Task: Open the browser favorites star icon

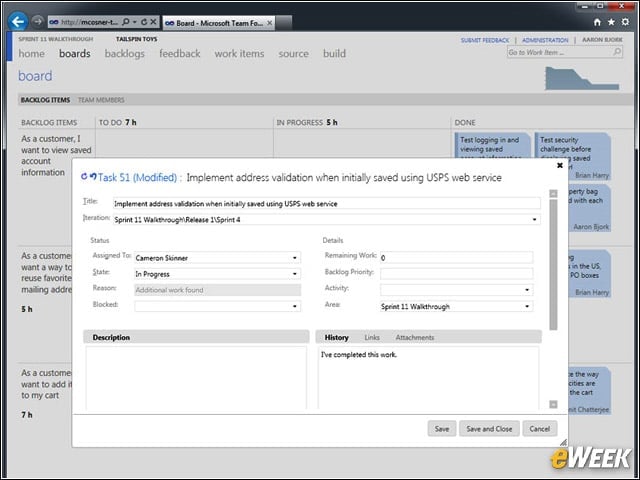Action: pyautogui.click(x=611, y=22)
